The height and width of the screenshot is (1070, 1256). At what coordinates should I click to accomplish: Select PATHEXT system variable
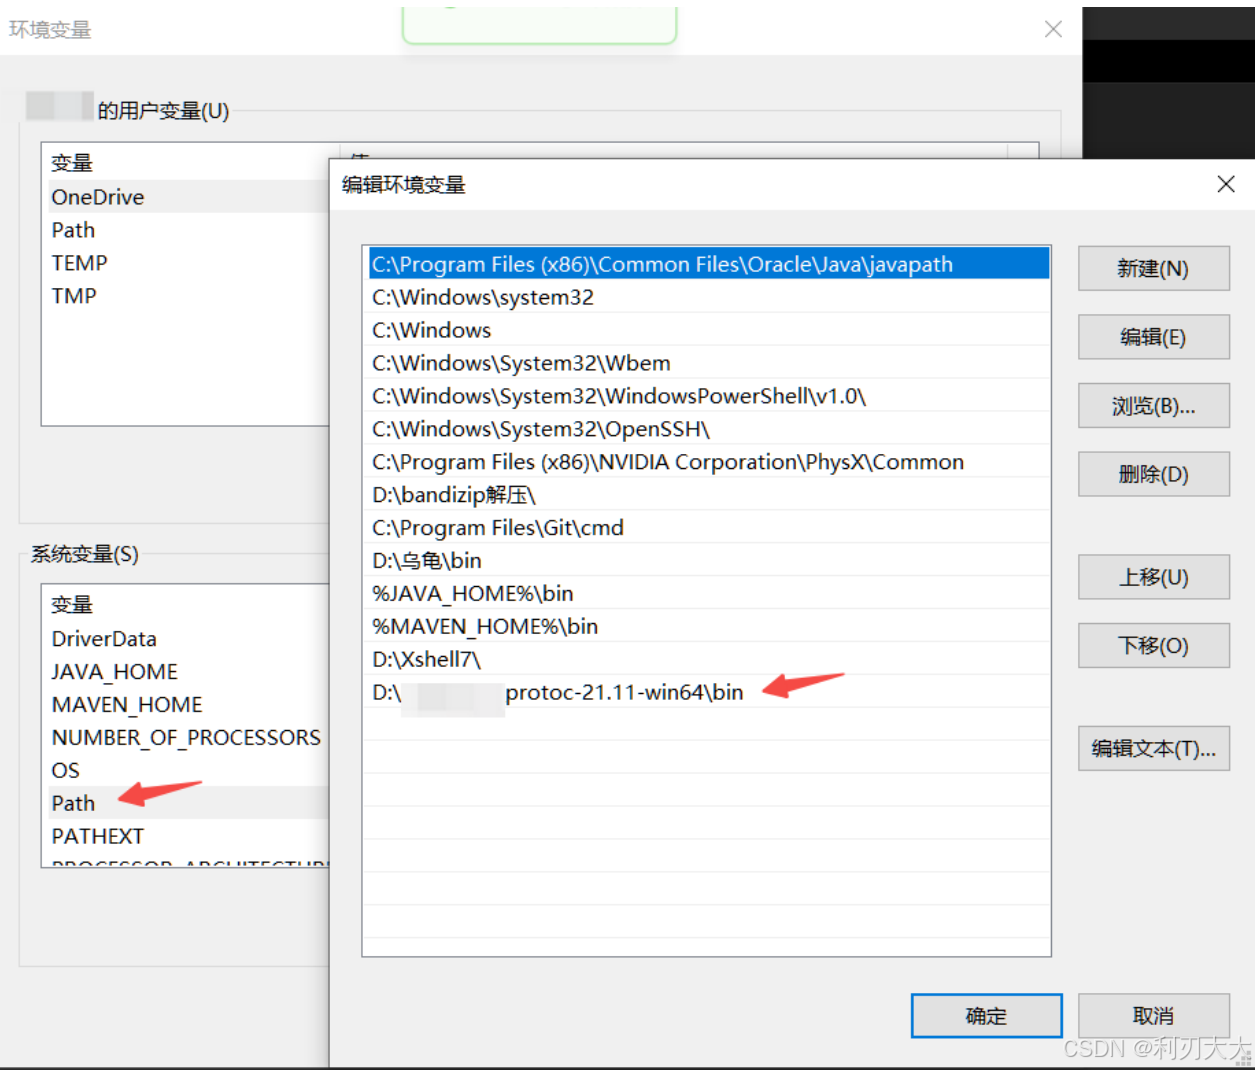[188, 836]
